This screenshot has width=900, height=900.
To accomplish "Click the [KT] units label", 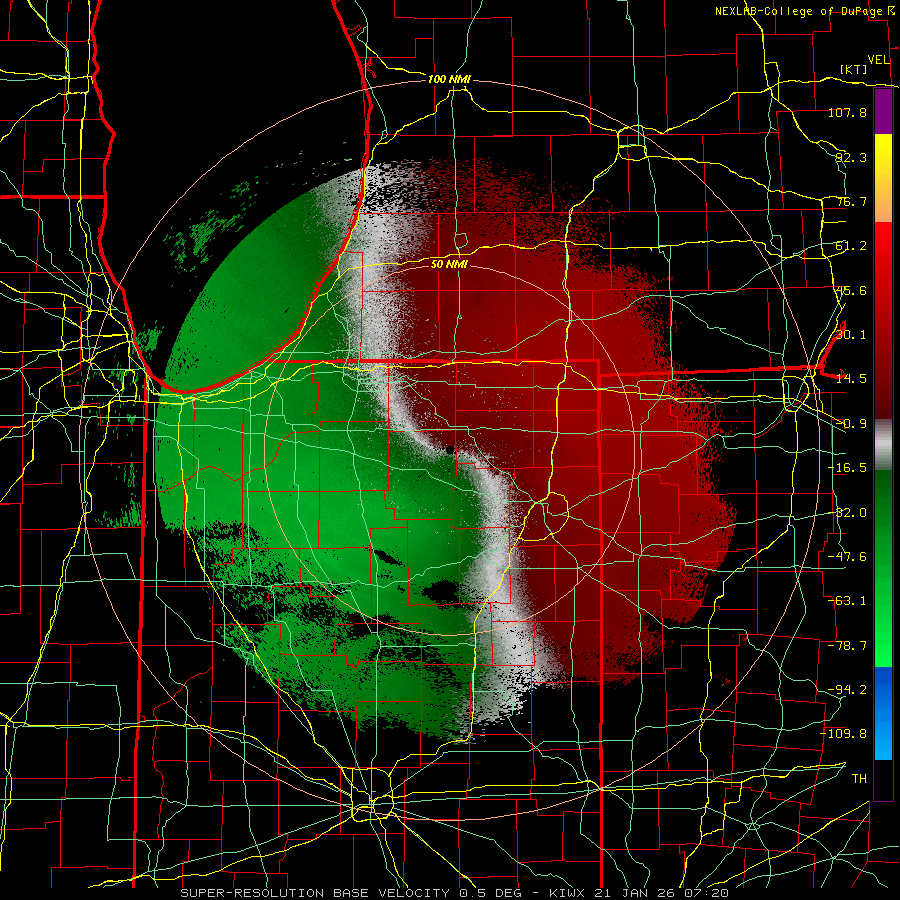I will click(854, 69).
